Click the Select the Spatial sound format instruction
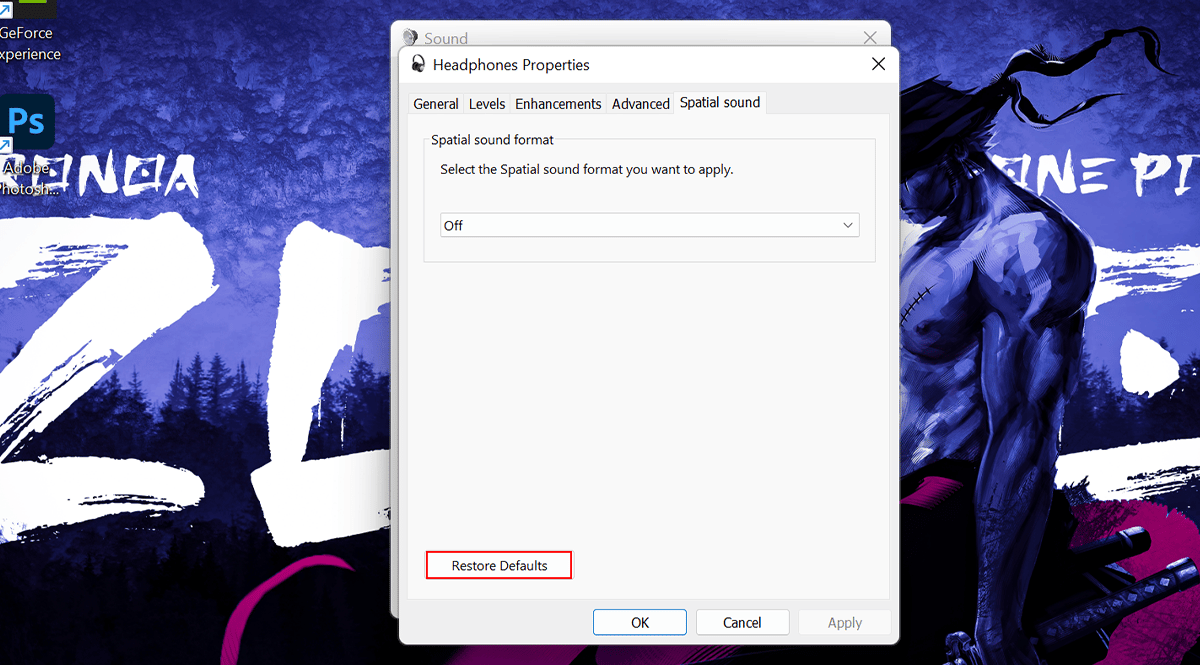 point(587,169)
